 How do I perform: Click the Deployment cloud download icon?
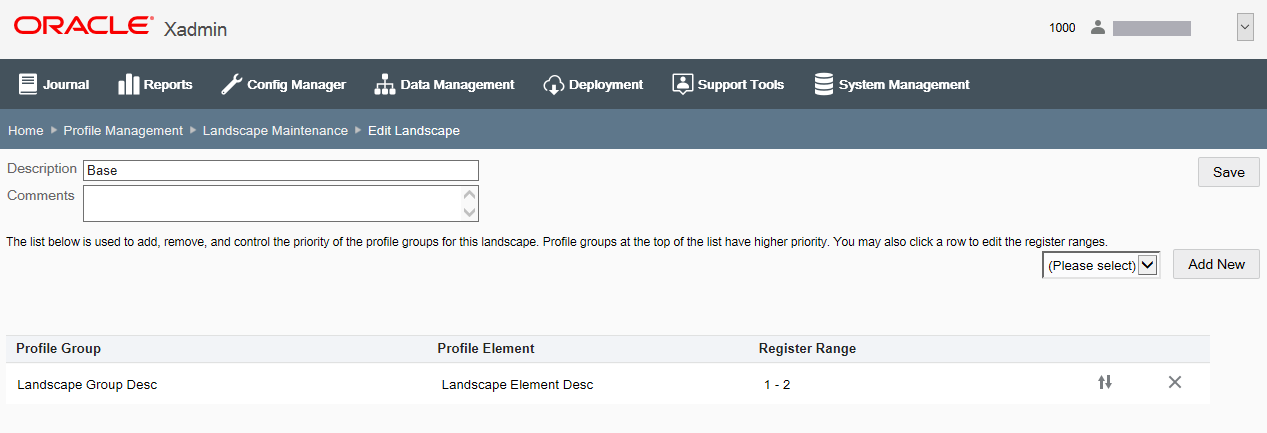point(554,84)
